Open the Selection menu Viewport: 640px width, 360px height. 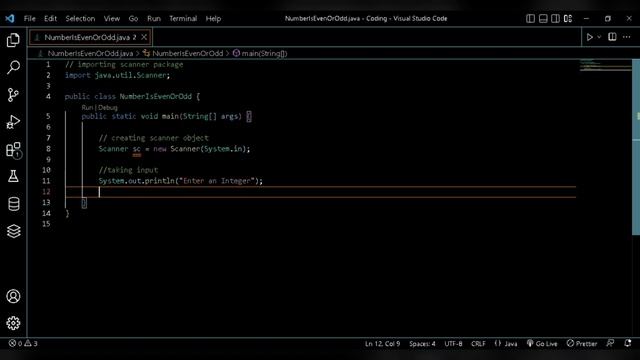(80, 18)
